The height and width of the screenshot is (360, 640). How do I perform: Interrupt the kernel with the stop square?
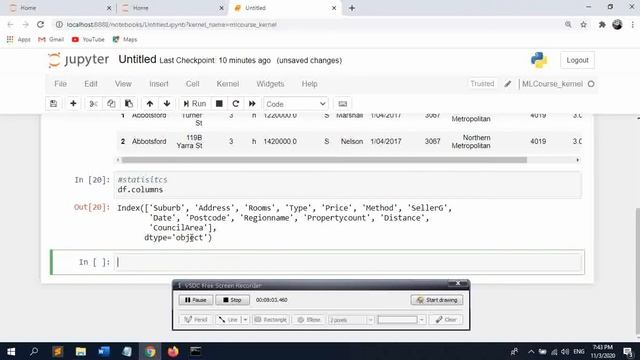tap(219, 104)
